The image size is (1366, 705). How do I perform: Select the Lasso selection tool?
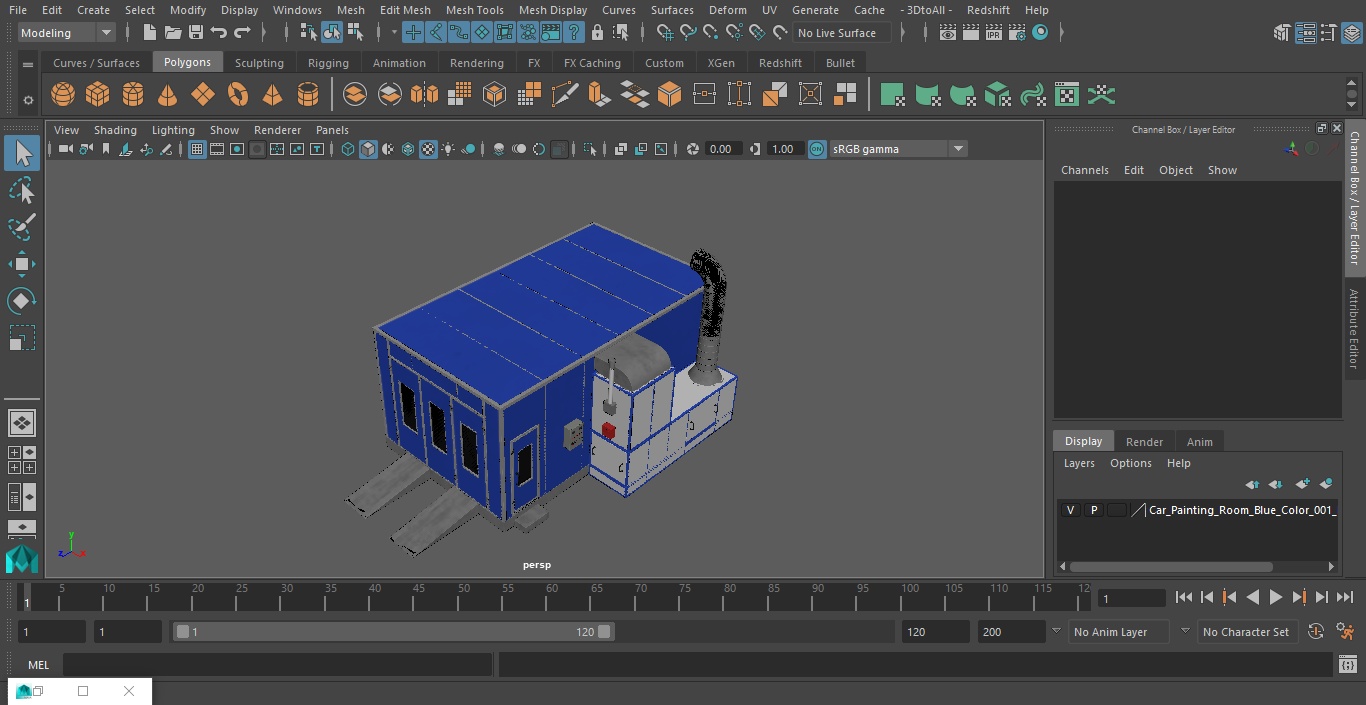coord(21,190)
